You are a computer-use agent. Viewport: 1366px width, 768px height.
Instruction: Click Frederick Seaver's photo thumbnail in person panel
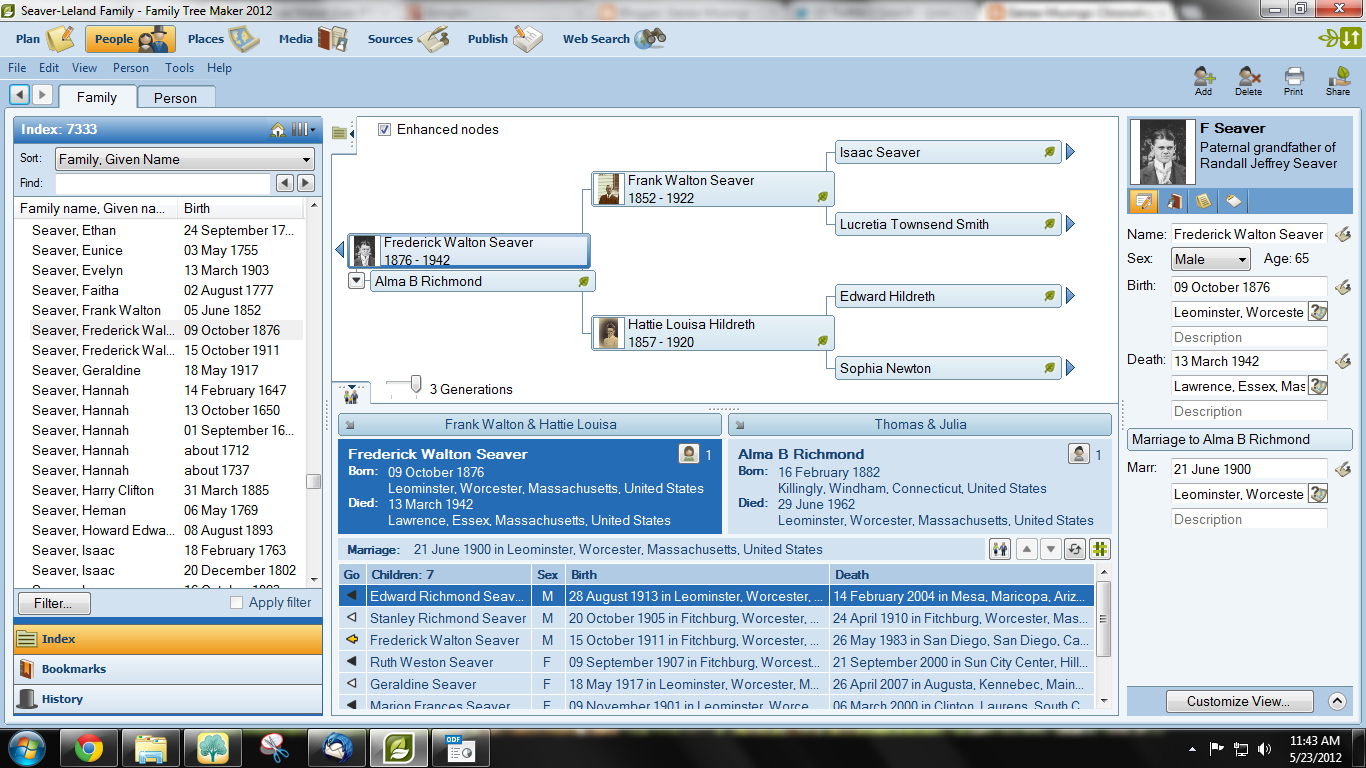[1163, 152]
